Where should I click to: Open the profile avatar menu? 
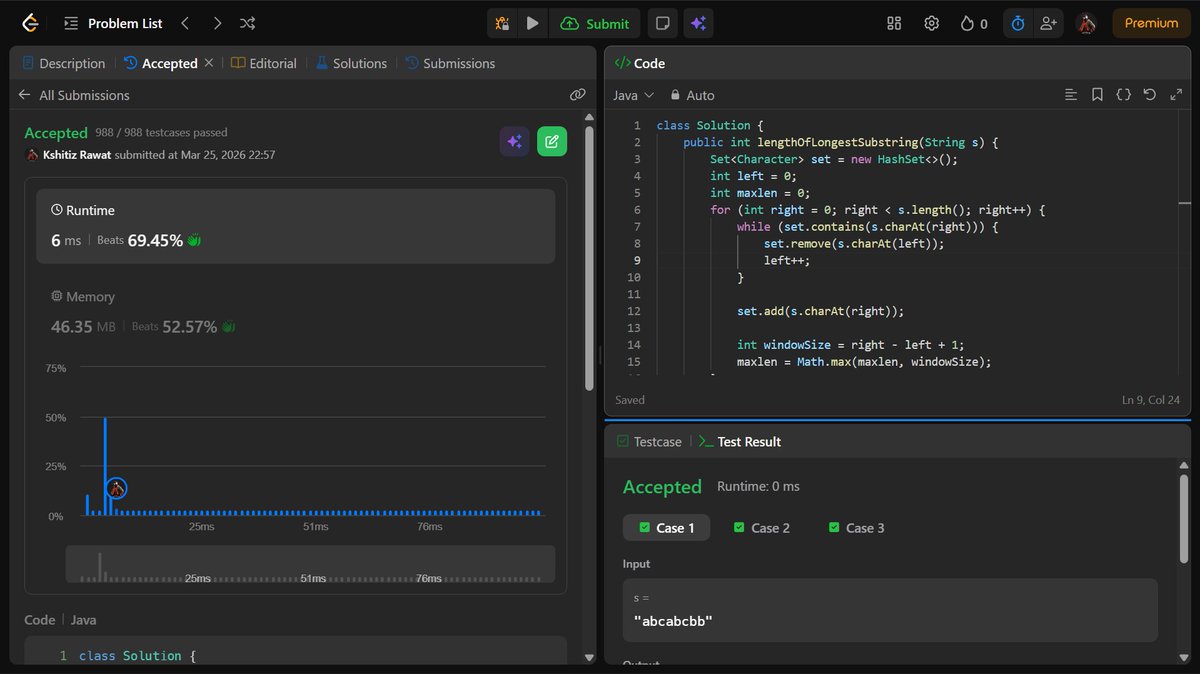(1086, 23)
